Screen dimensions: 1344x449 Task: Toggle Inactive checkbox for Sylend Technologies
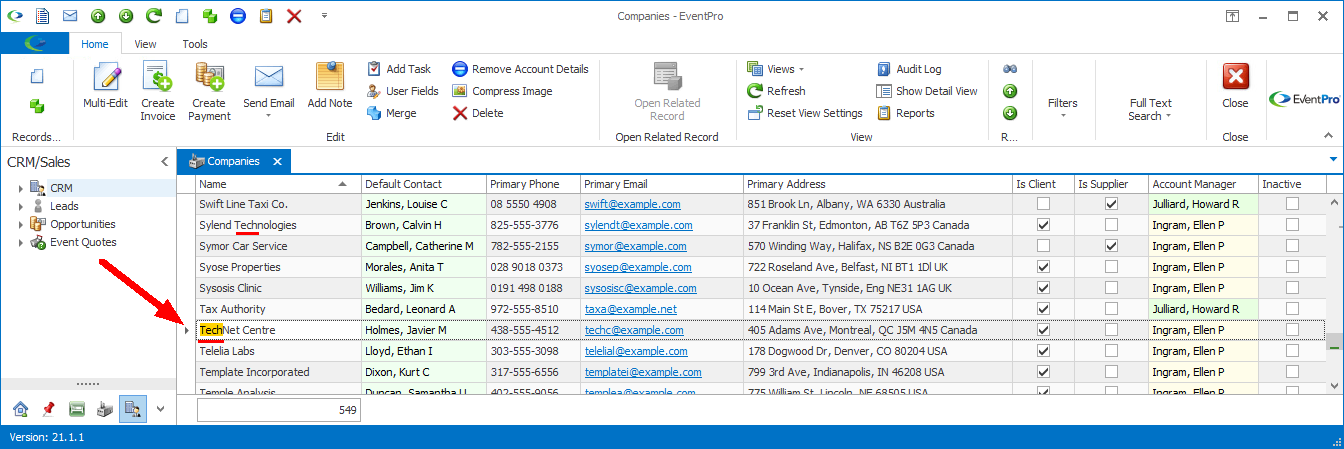(1292, 225)
